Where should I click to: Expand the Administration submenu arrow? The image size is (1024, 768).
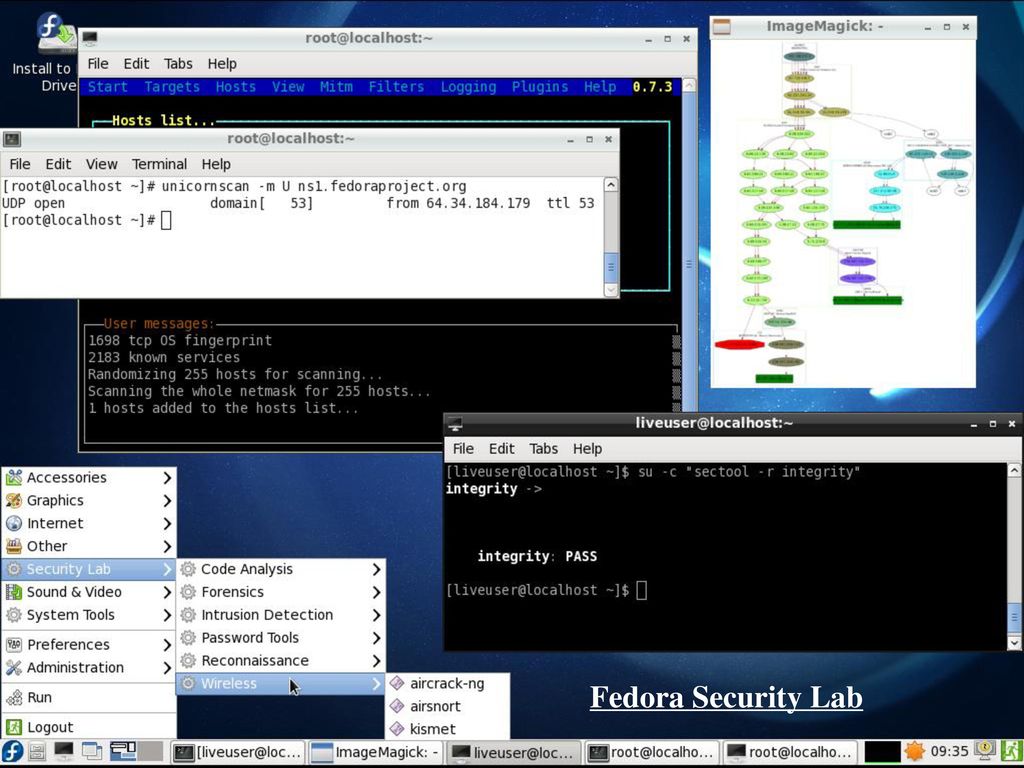(167, 668)
